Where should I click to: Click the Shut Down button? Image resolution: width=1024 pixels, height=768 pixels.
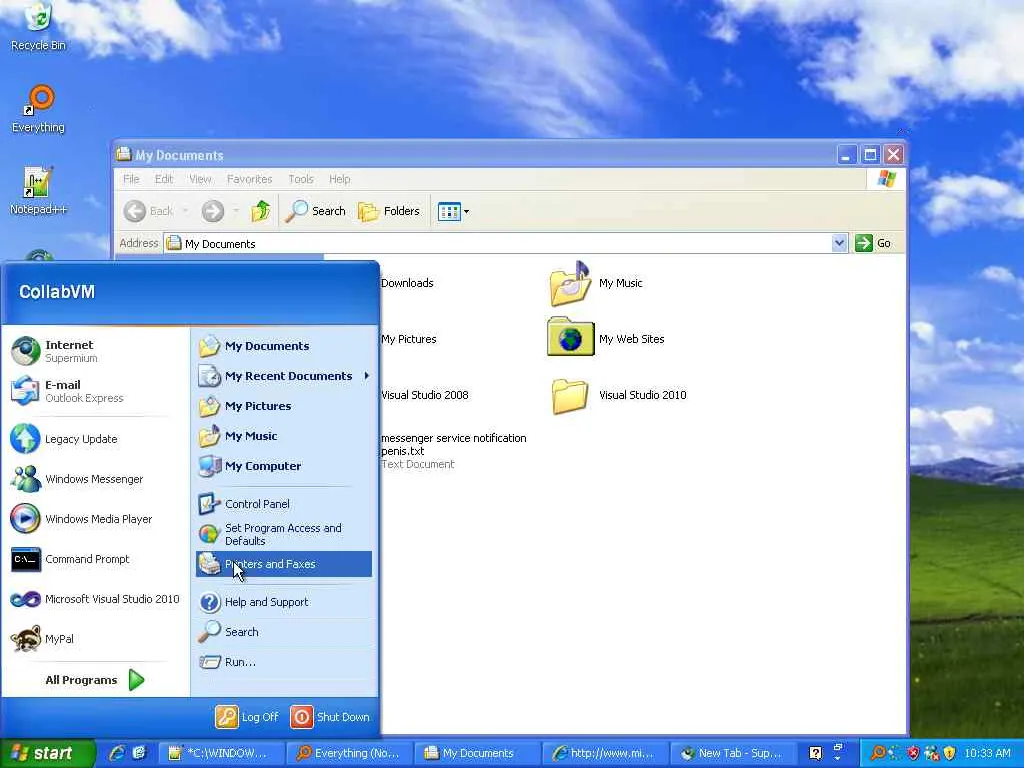pos(330,717)
